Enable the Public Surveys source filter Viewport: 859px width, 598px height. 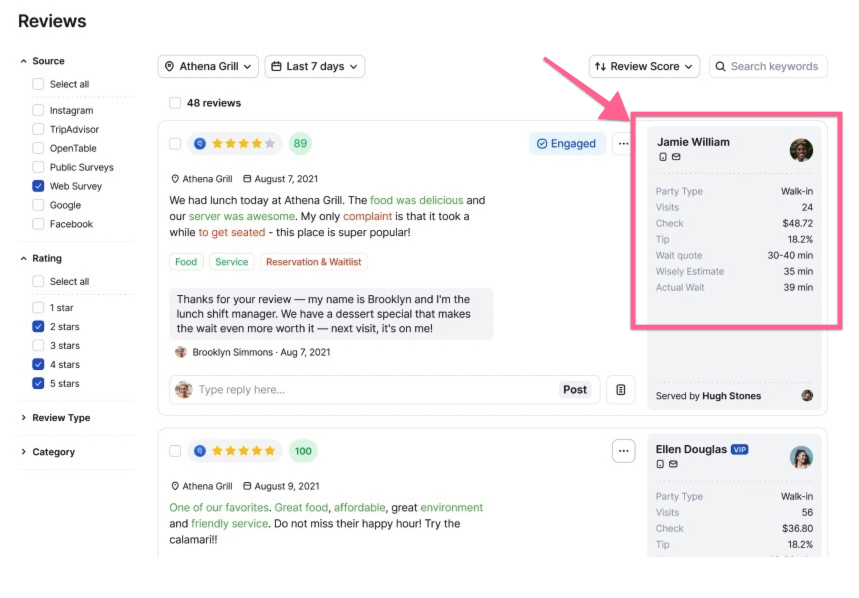38,167
